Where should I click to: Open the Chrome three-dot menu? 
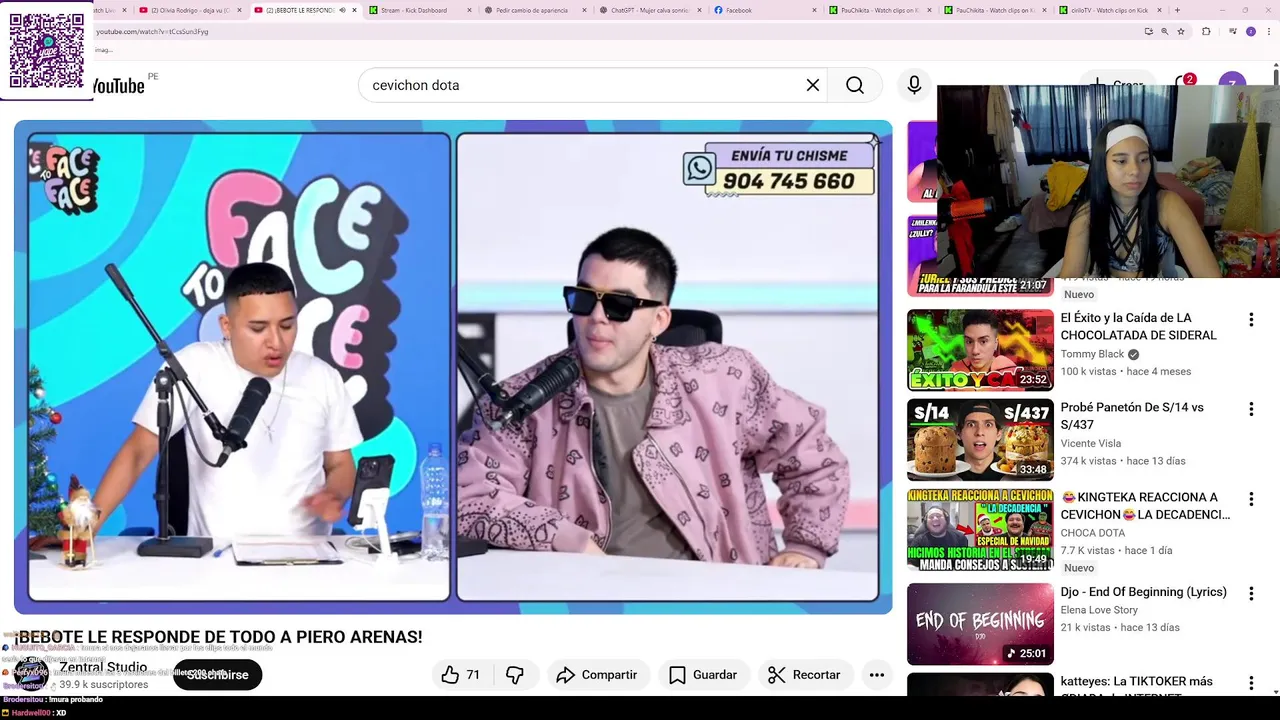(1269, 31)
